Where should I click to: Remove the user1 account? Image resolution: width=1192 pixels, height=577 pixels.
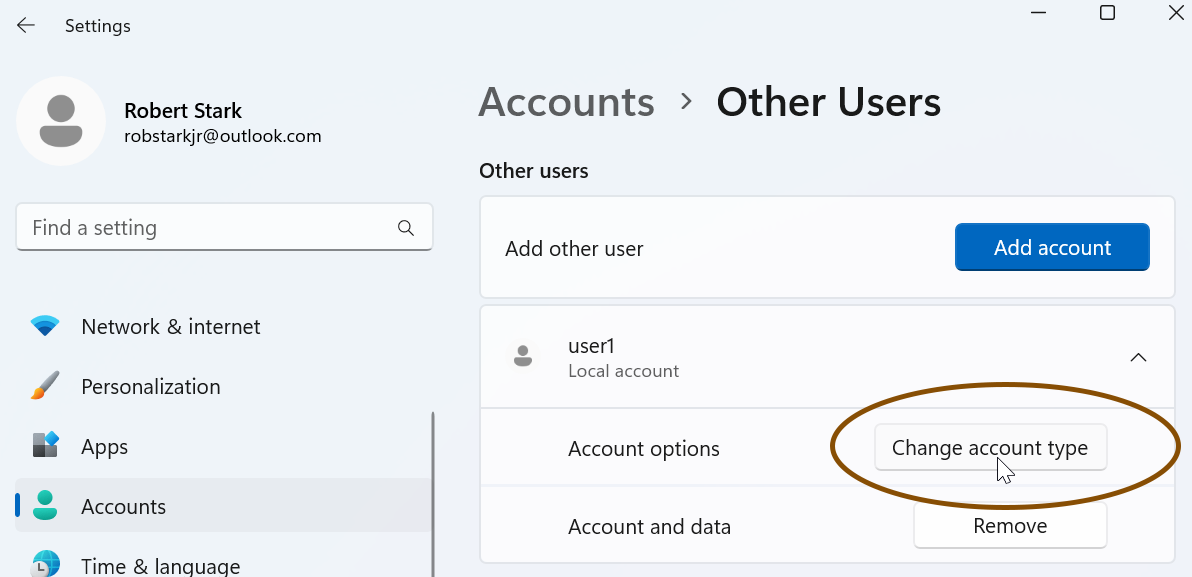point(1010,525)
